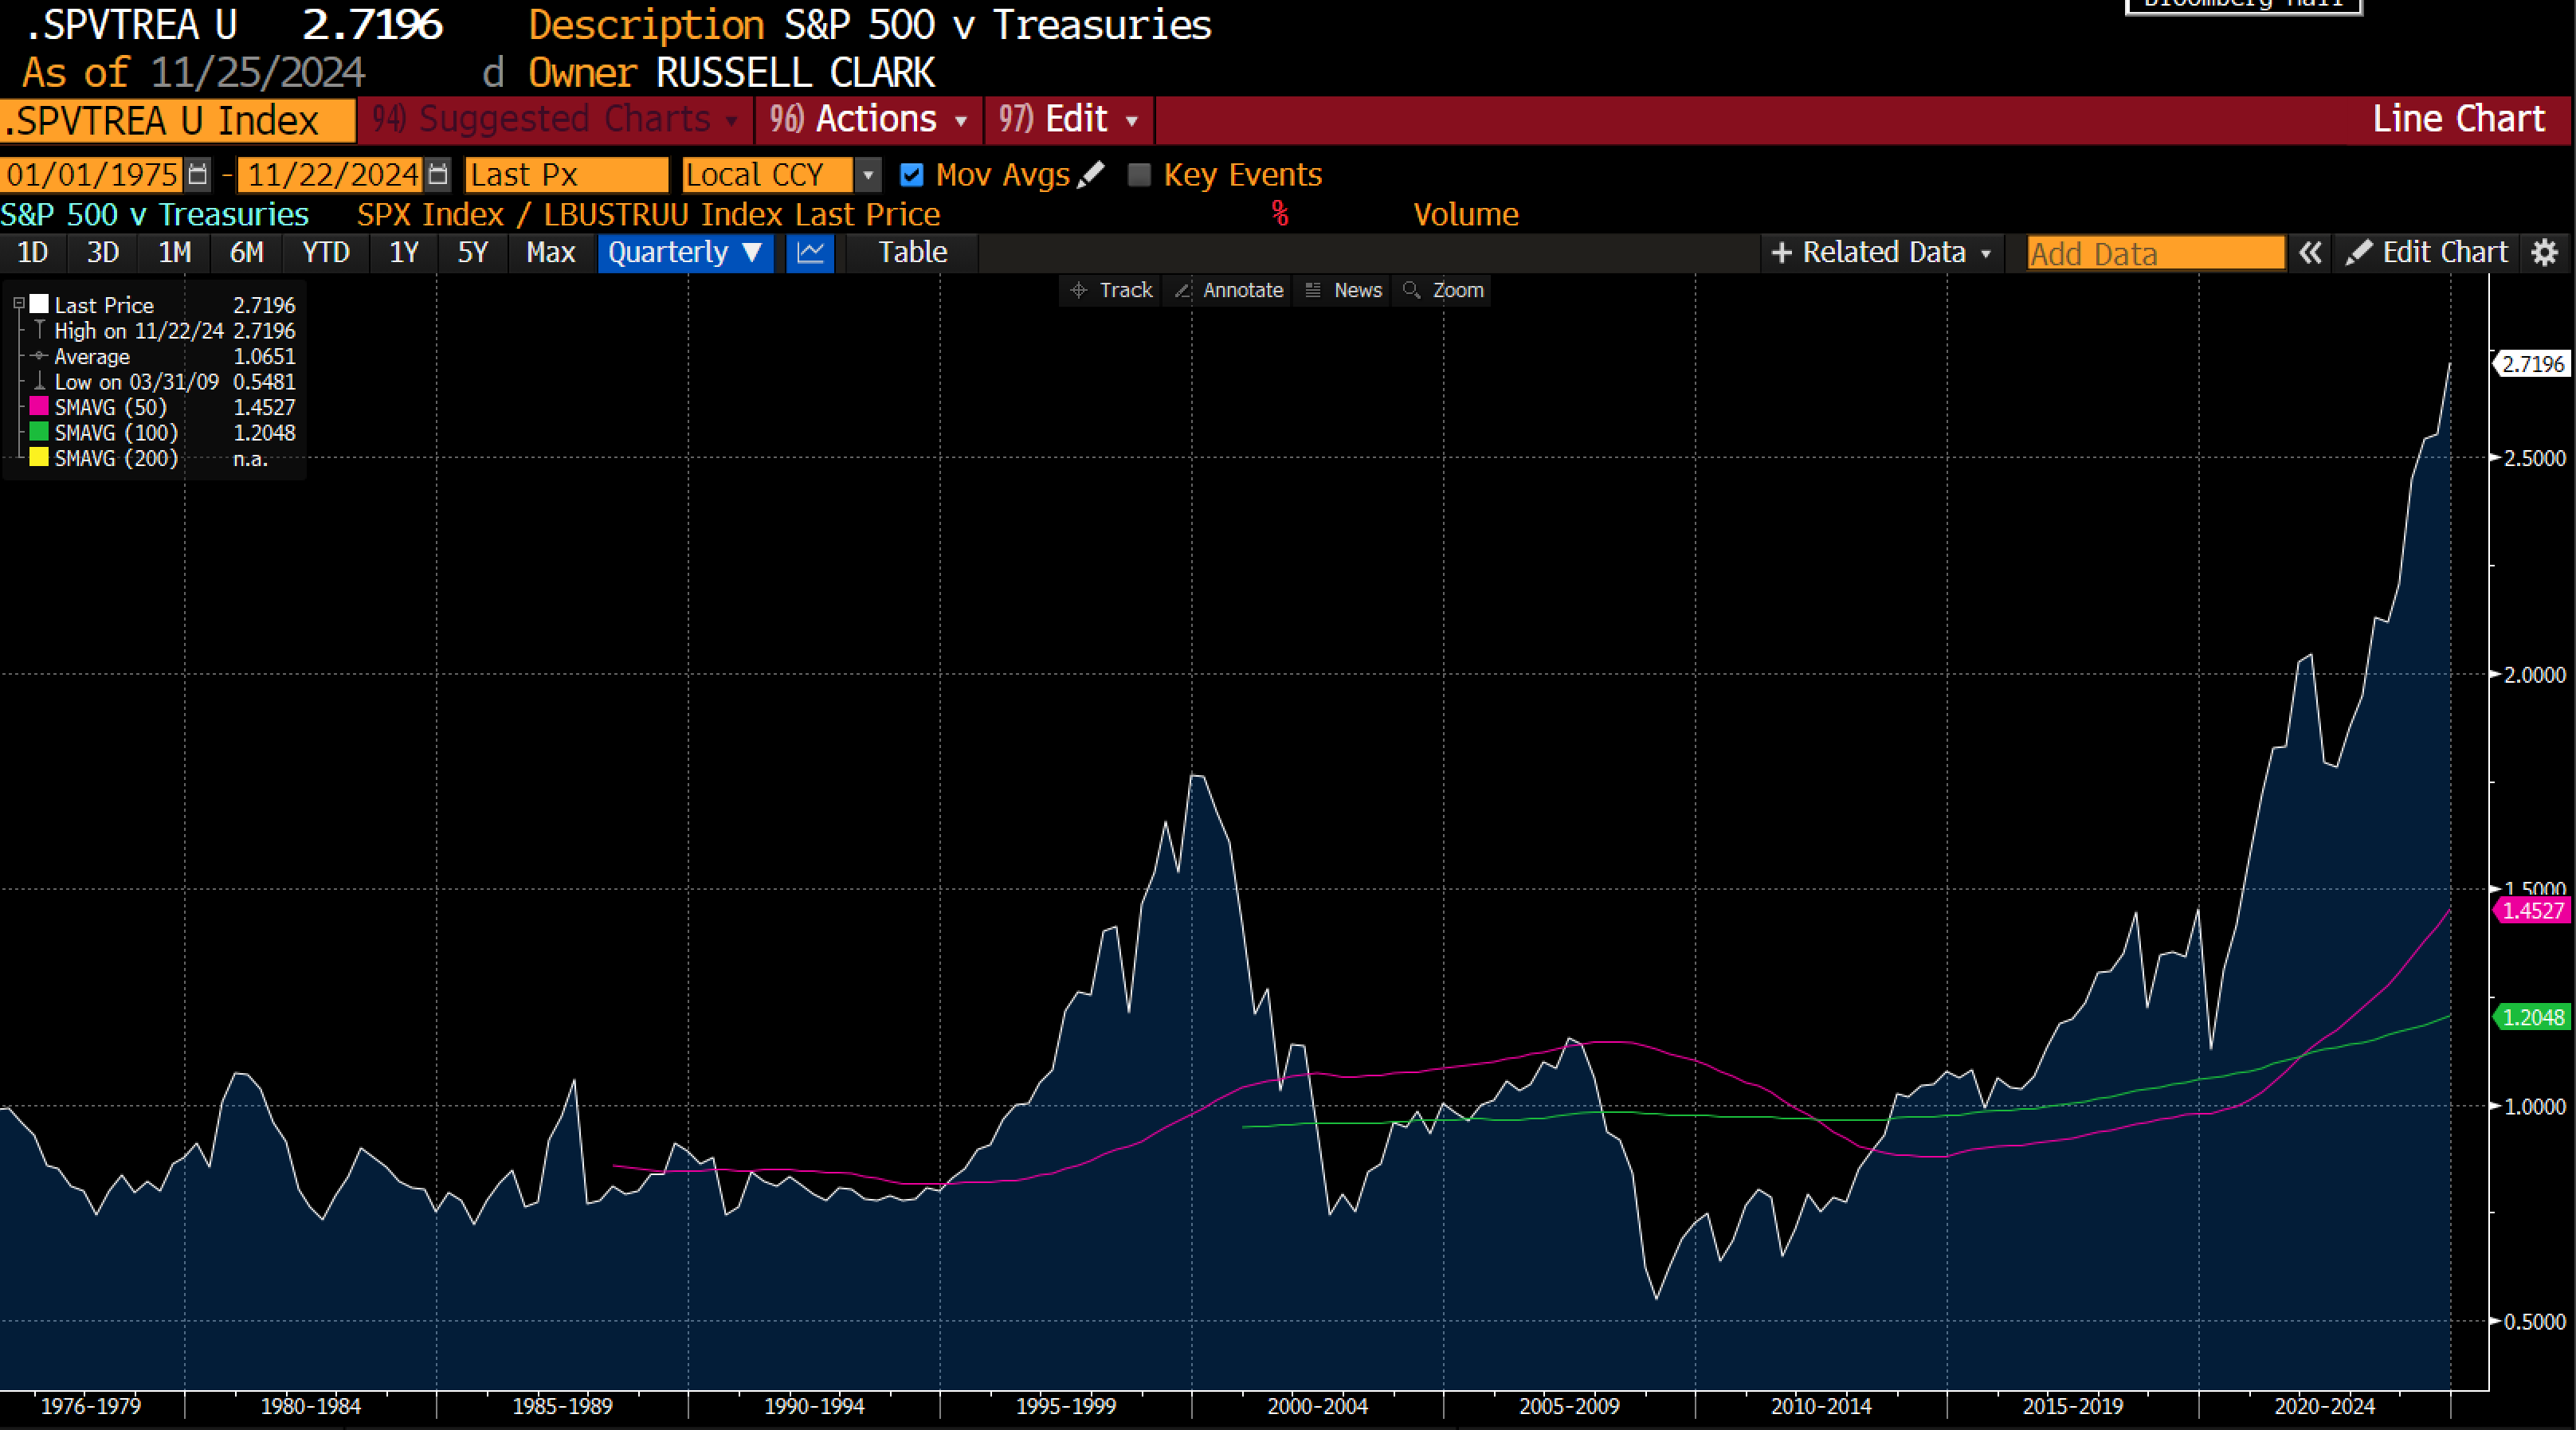This screenshot has width=2576, height=1430.
Task: Select the 3D range tab
Action: click(103, 253)
